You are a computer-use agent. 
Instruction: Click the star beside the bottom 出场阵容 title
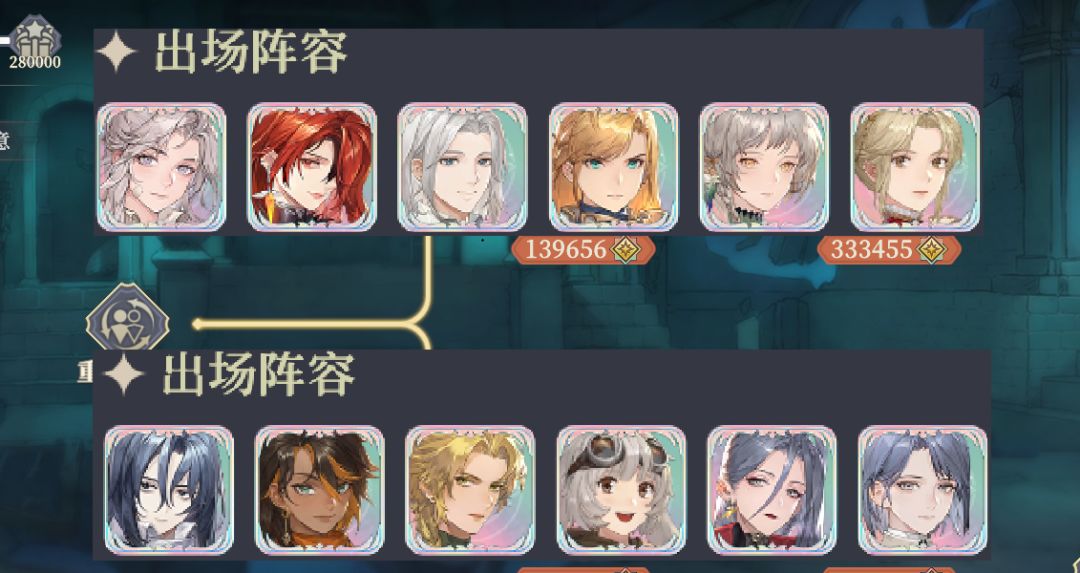124,375
